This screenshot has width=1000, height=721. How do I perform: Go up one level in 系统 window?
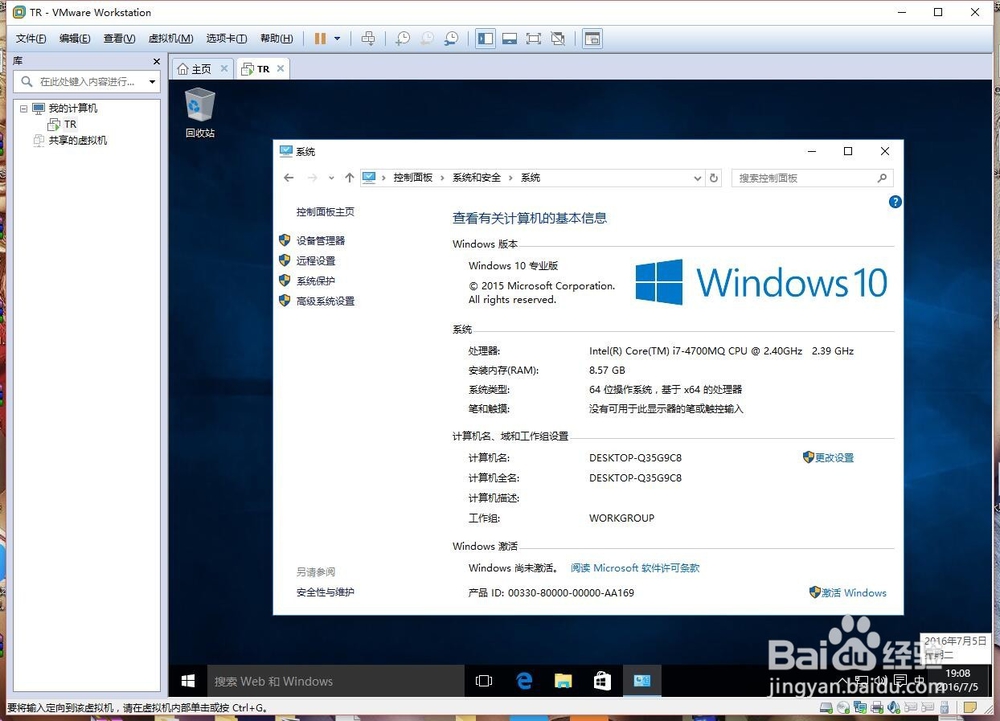click(349, 178)
